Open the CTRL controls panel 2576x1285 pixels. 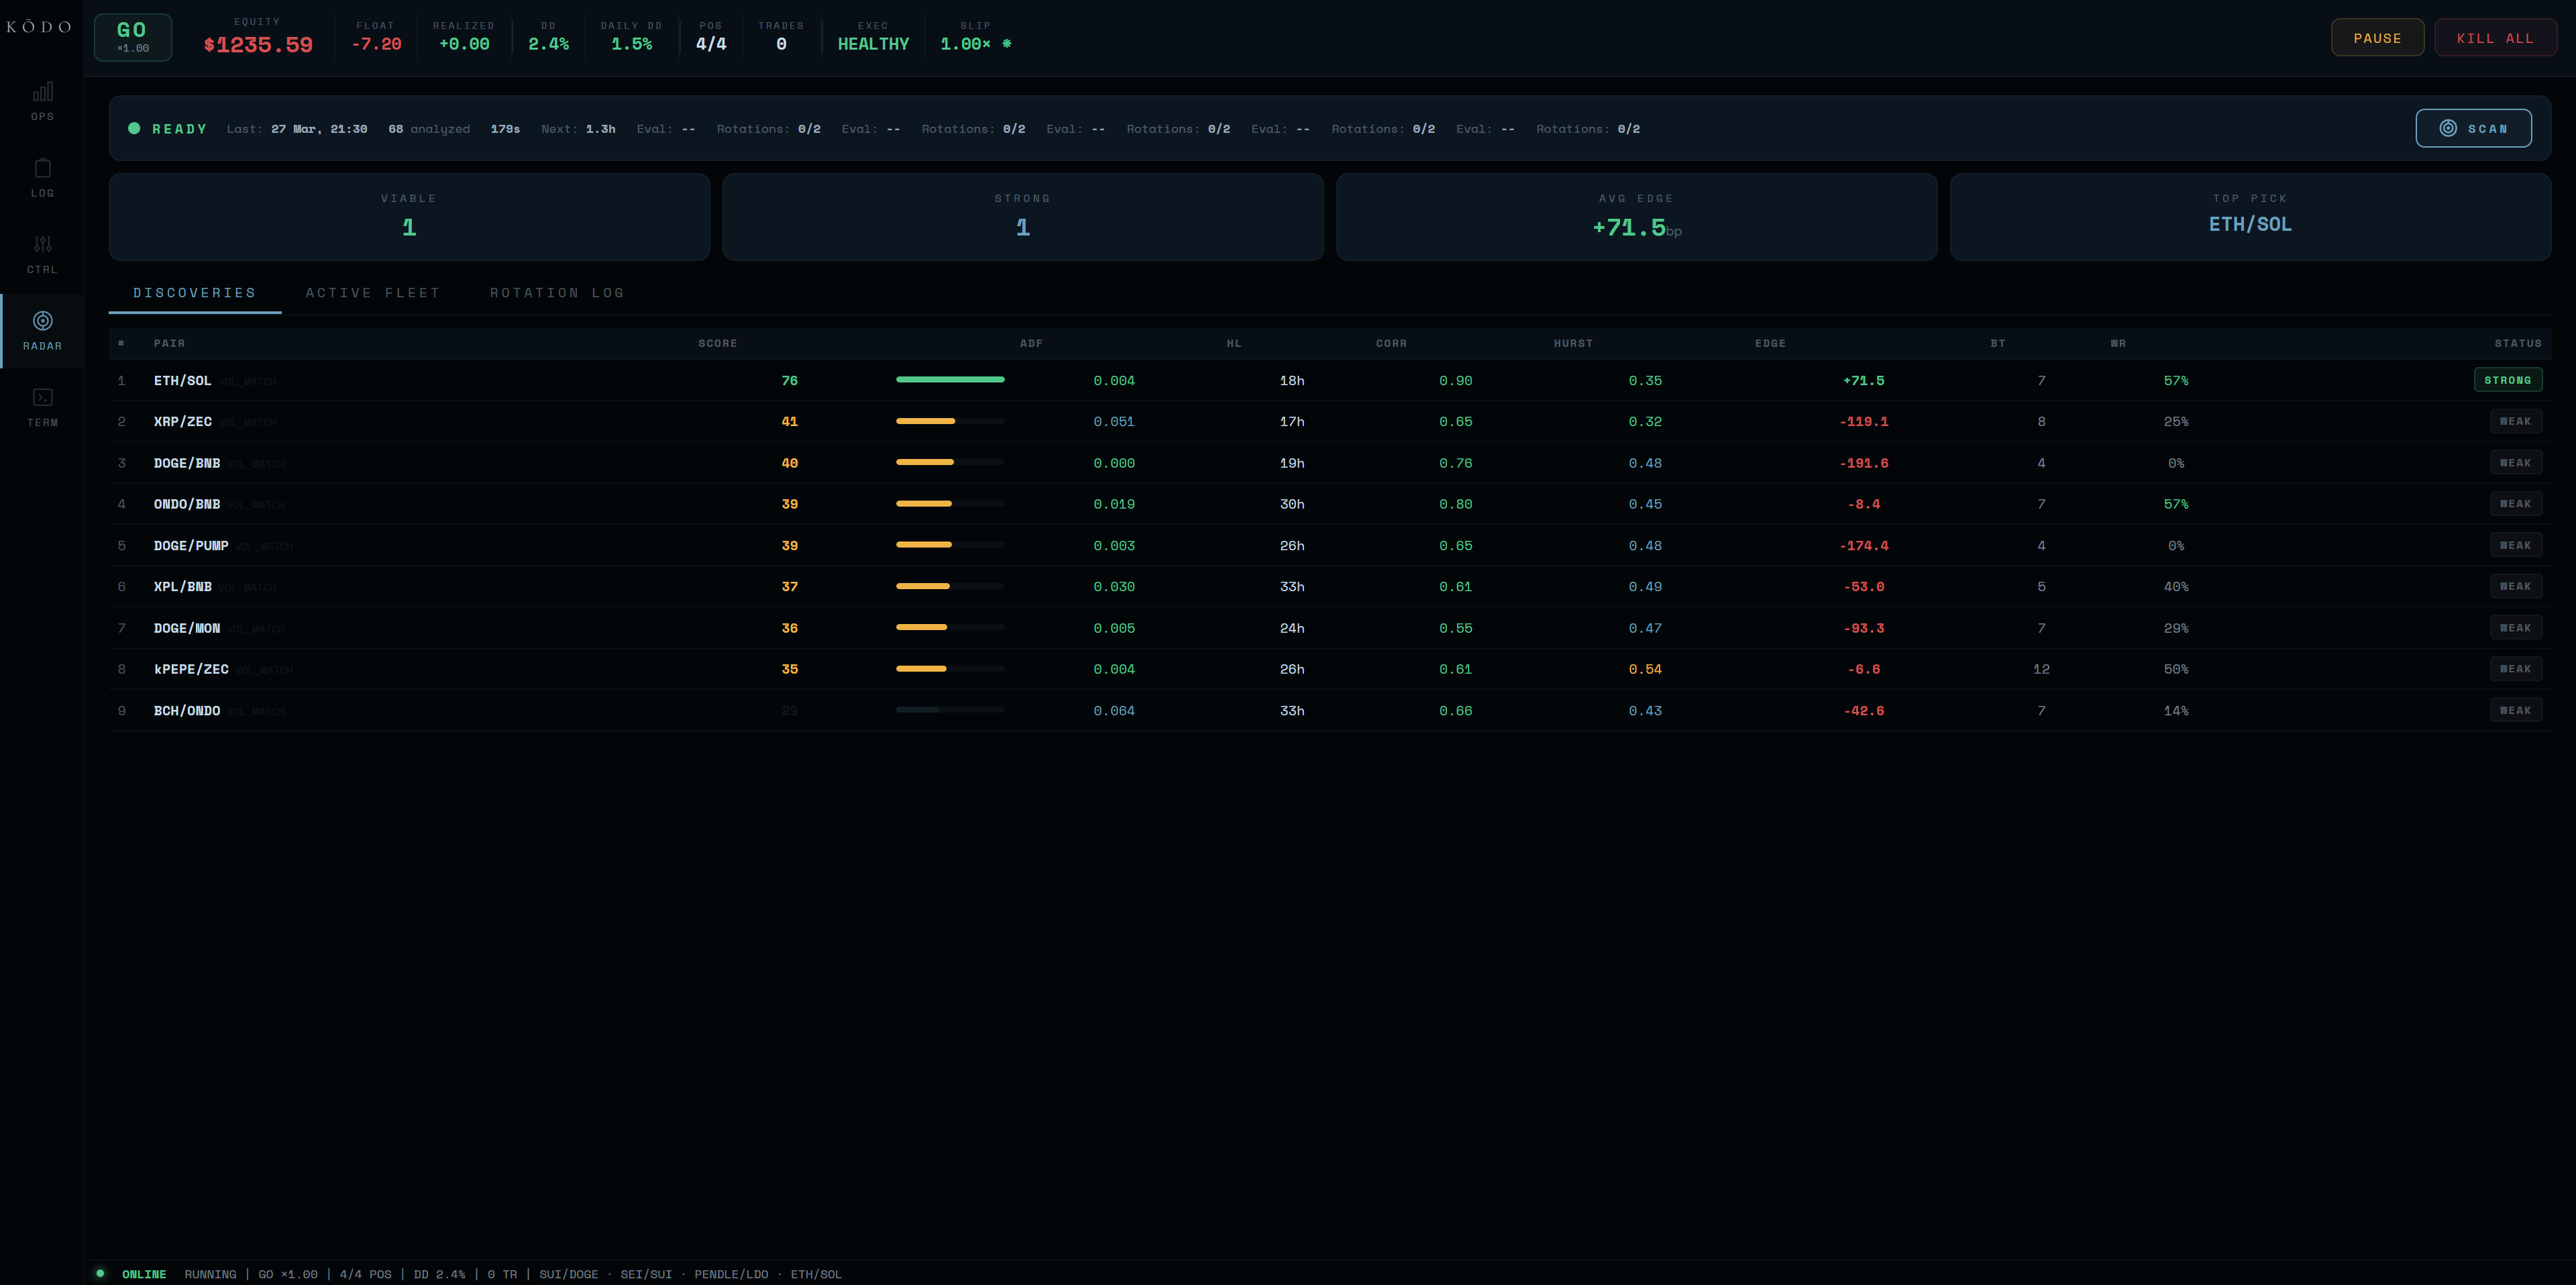[x=43, y=252]
